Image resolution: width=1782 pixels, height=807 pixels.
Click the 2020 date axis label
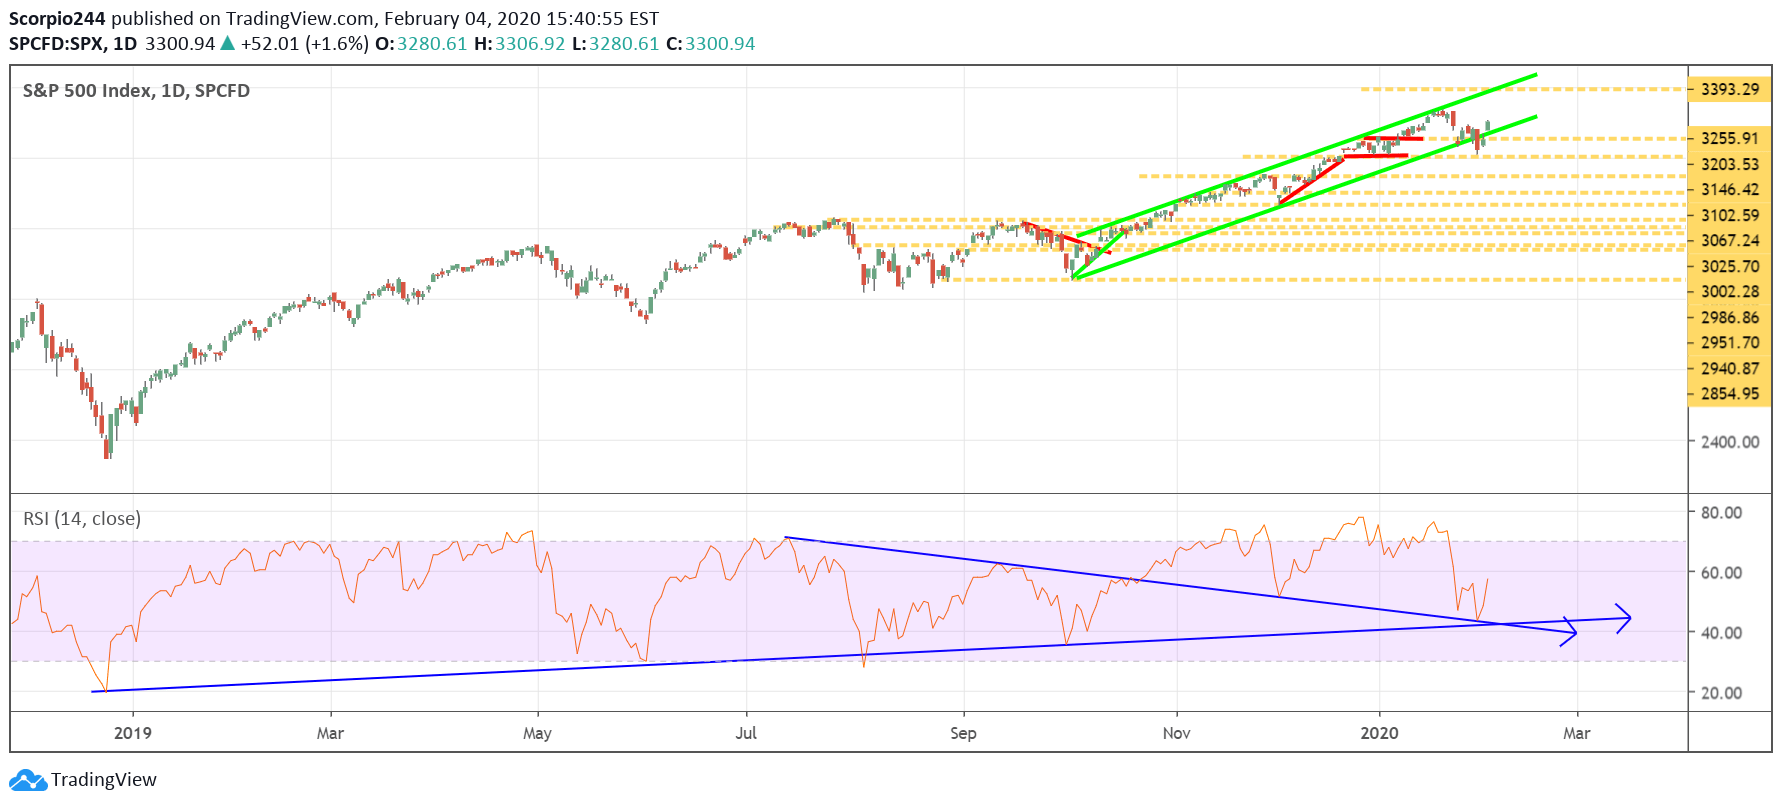pyautogui.click(x=1380, y=733)
